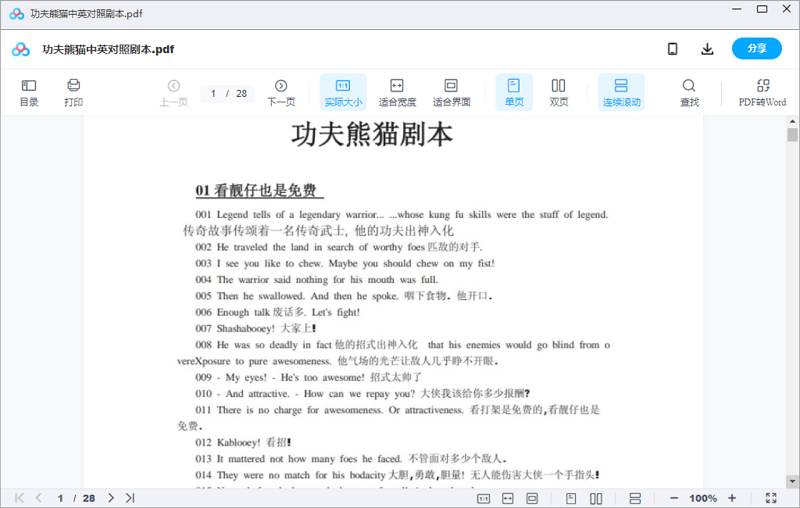Jump to last page in bottom bar
Screen dimensions: 800x508
coord(130,498)
